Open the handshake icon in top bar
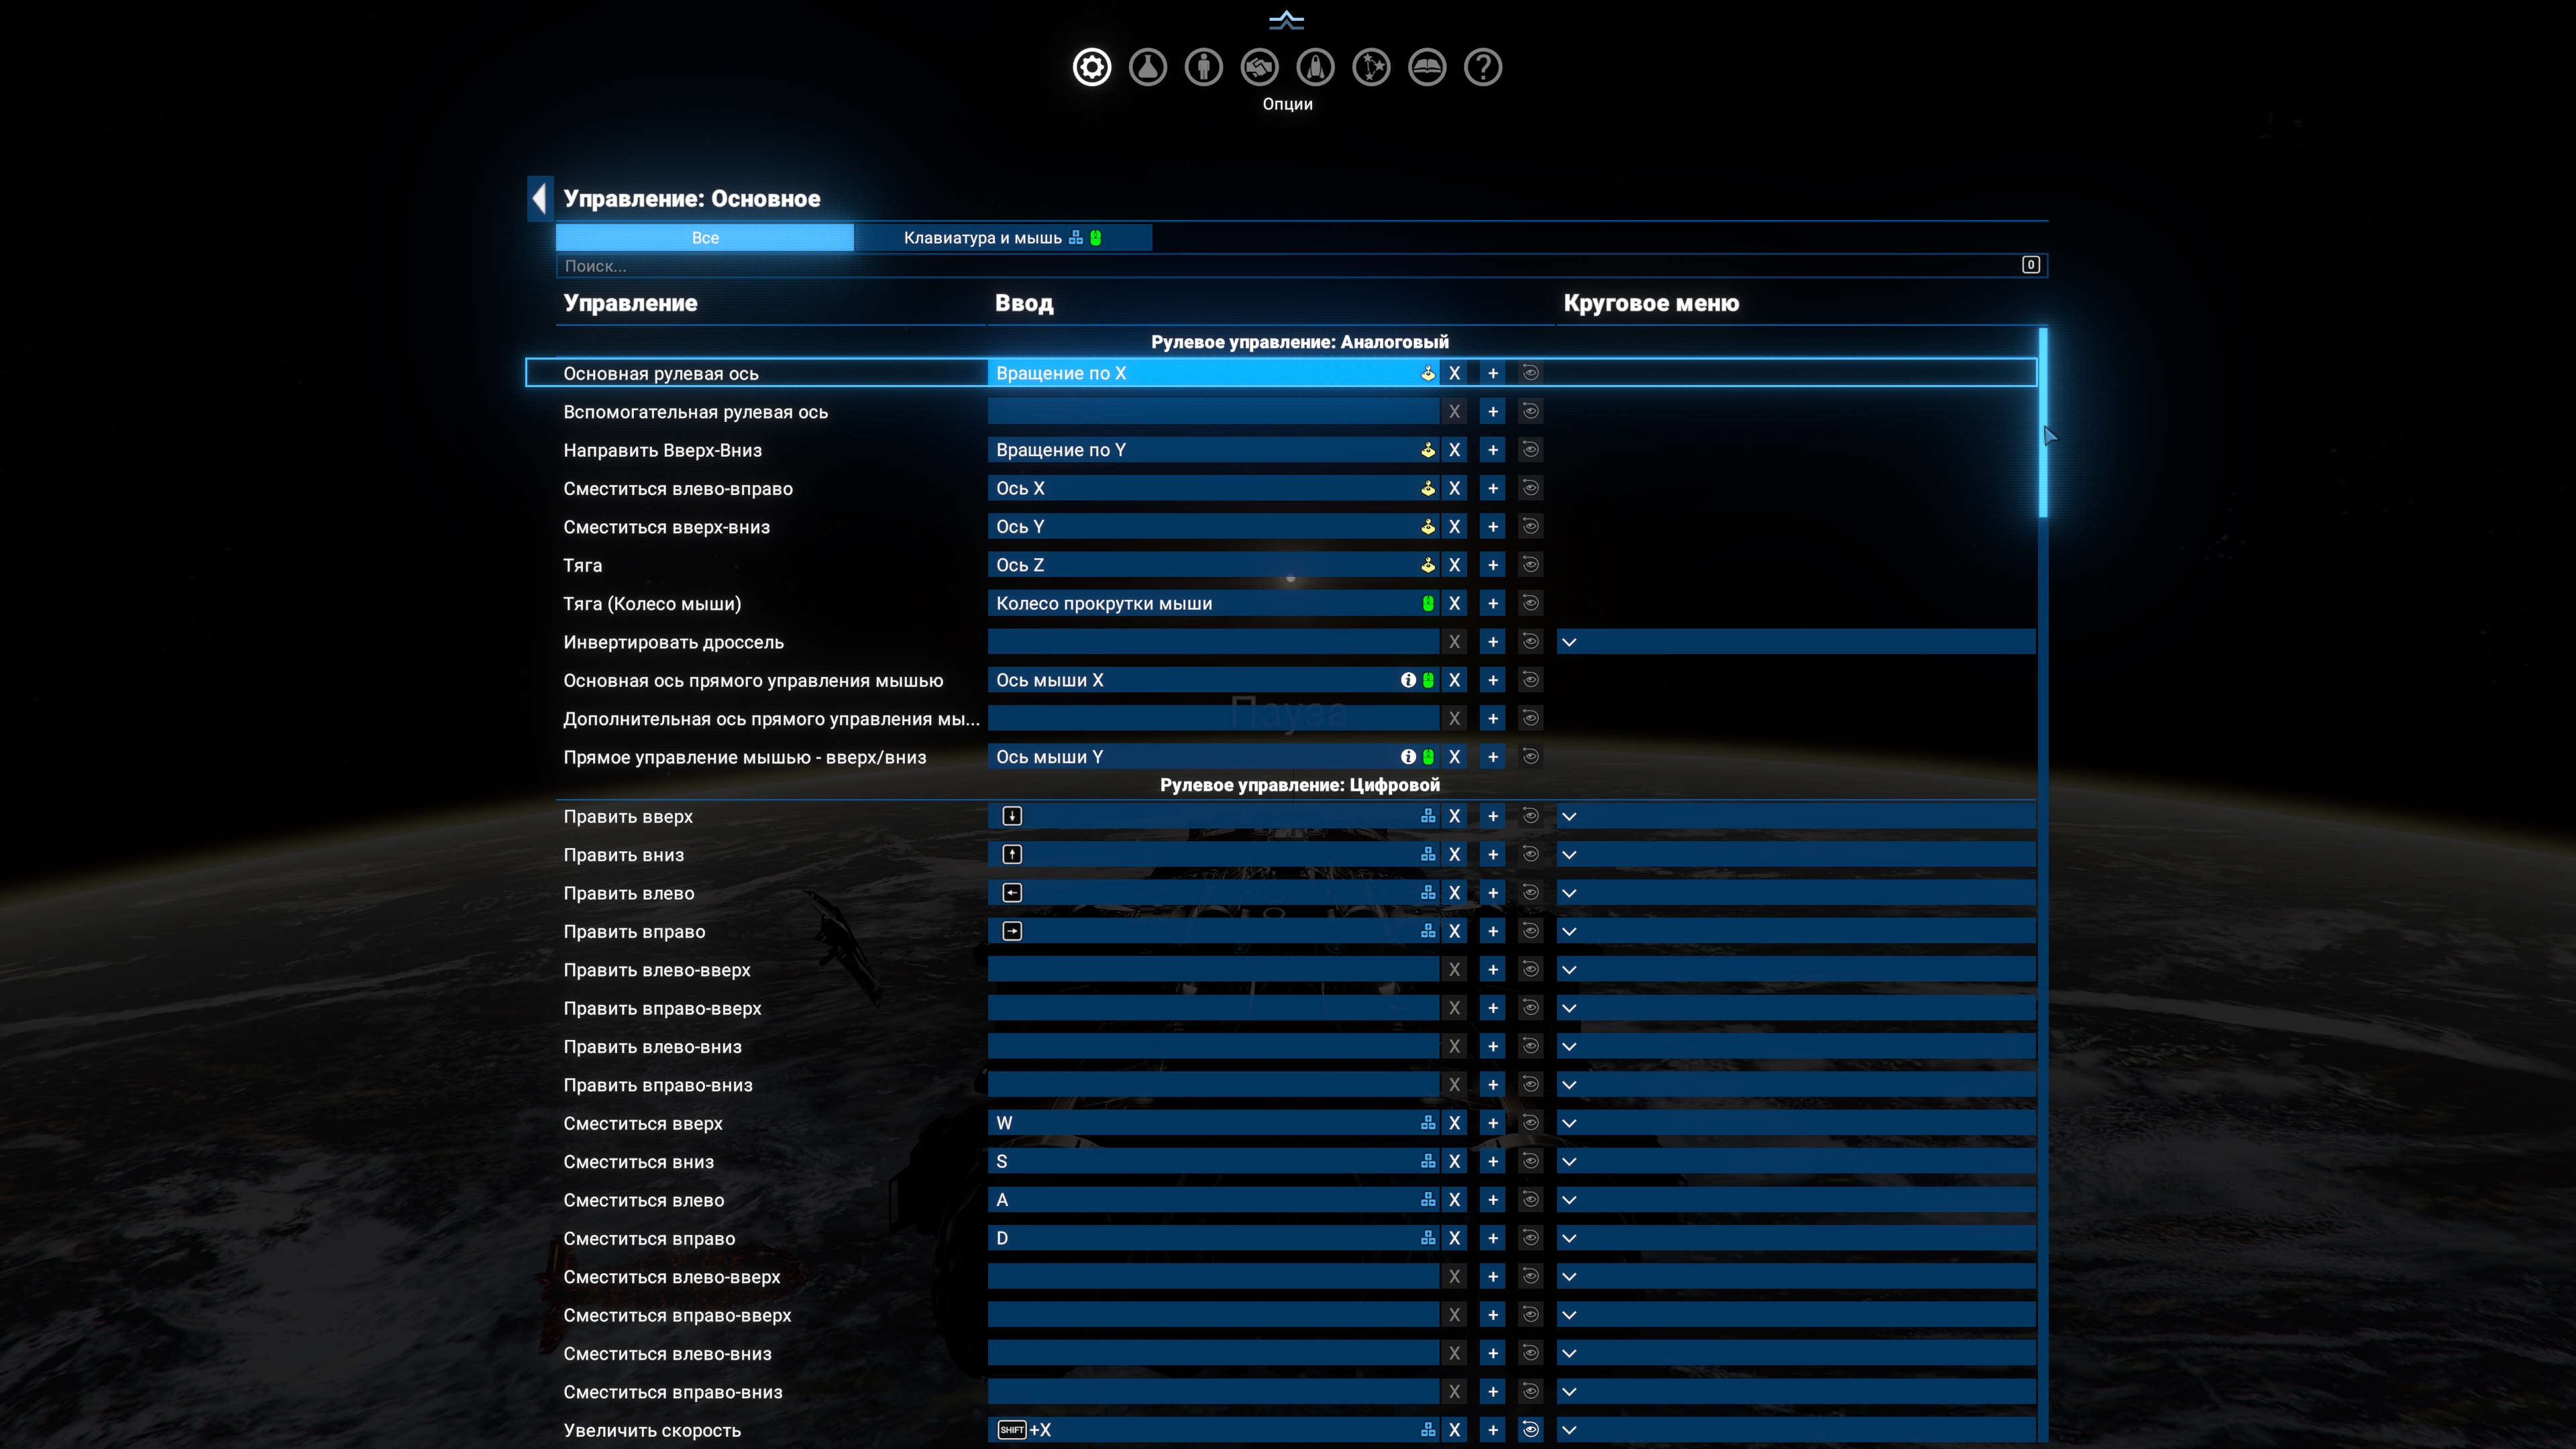Image resolution: width=2576 pixels, height=1449 pixels. coord(1260,67)
